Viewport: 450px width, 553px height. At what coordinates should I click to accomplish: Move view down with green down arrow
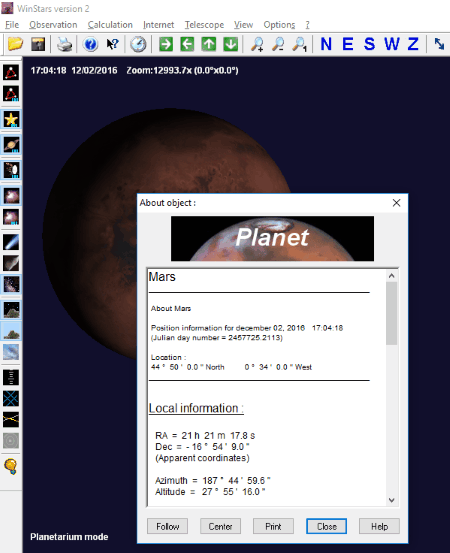231,44
